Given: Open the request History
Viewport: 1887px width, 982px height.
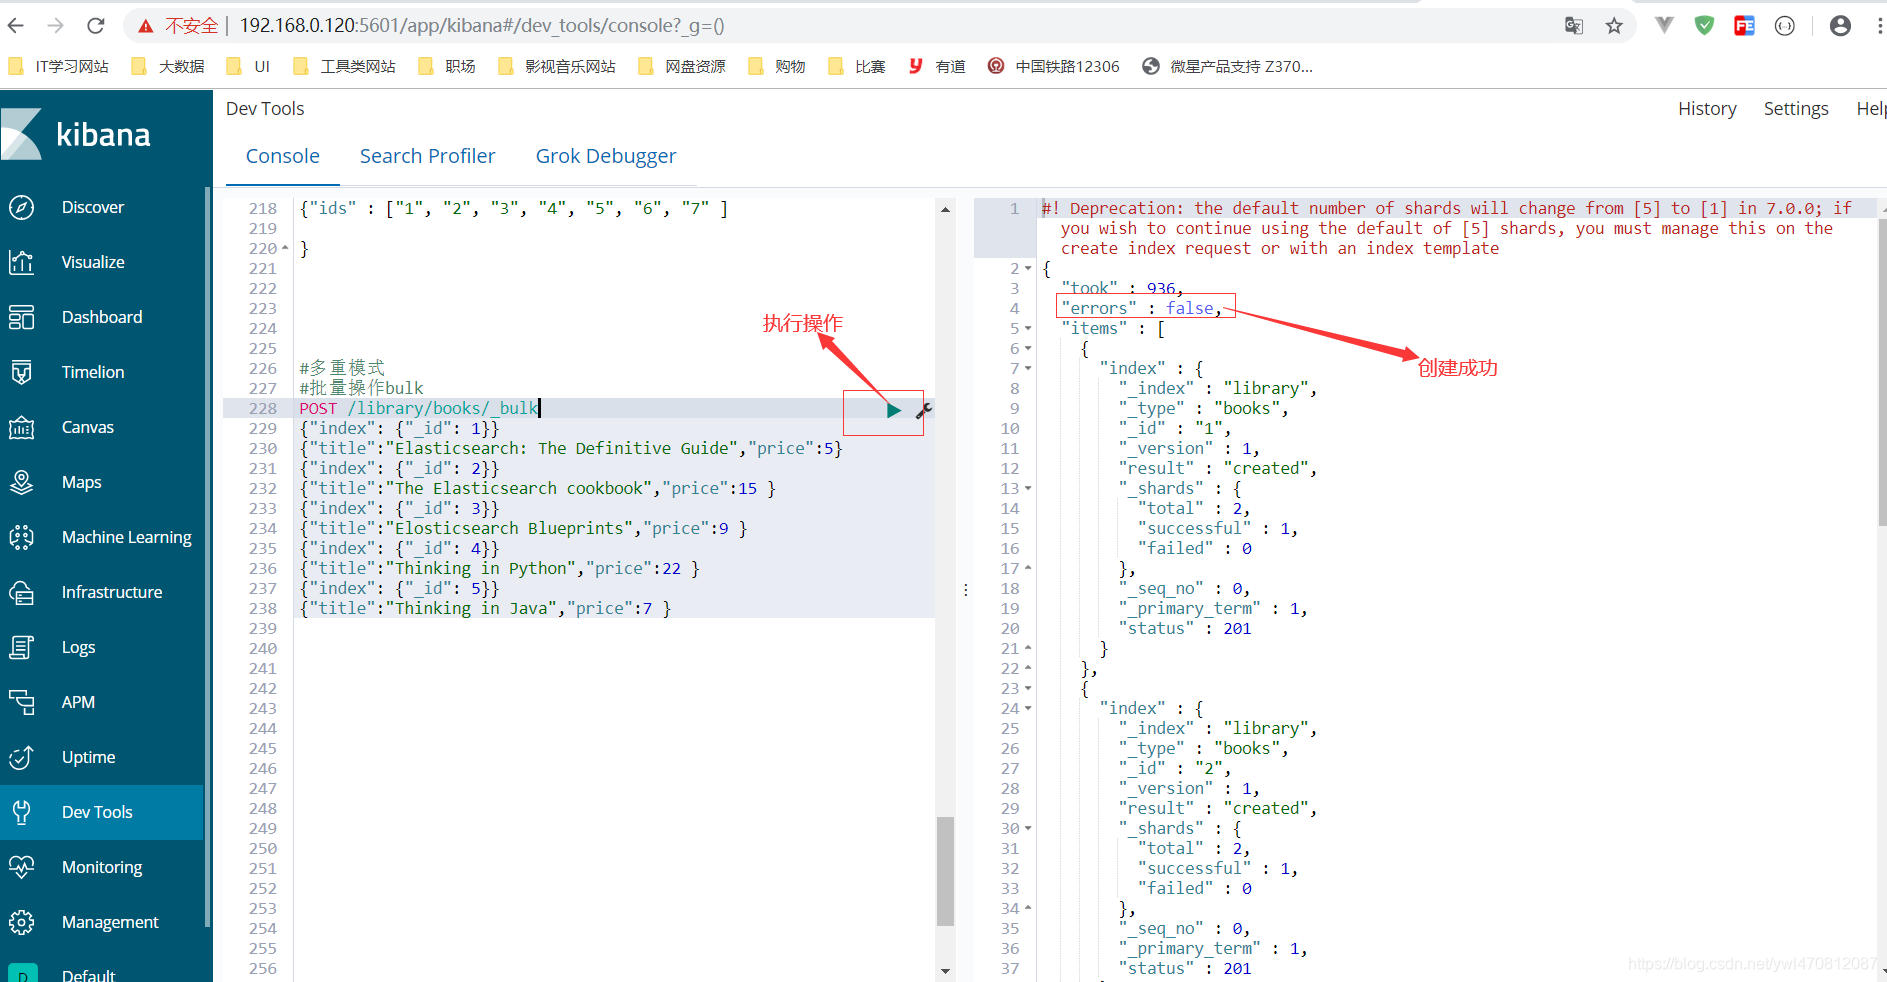Looking at the screenshot, I should (1707, 108).
